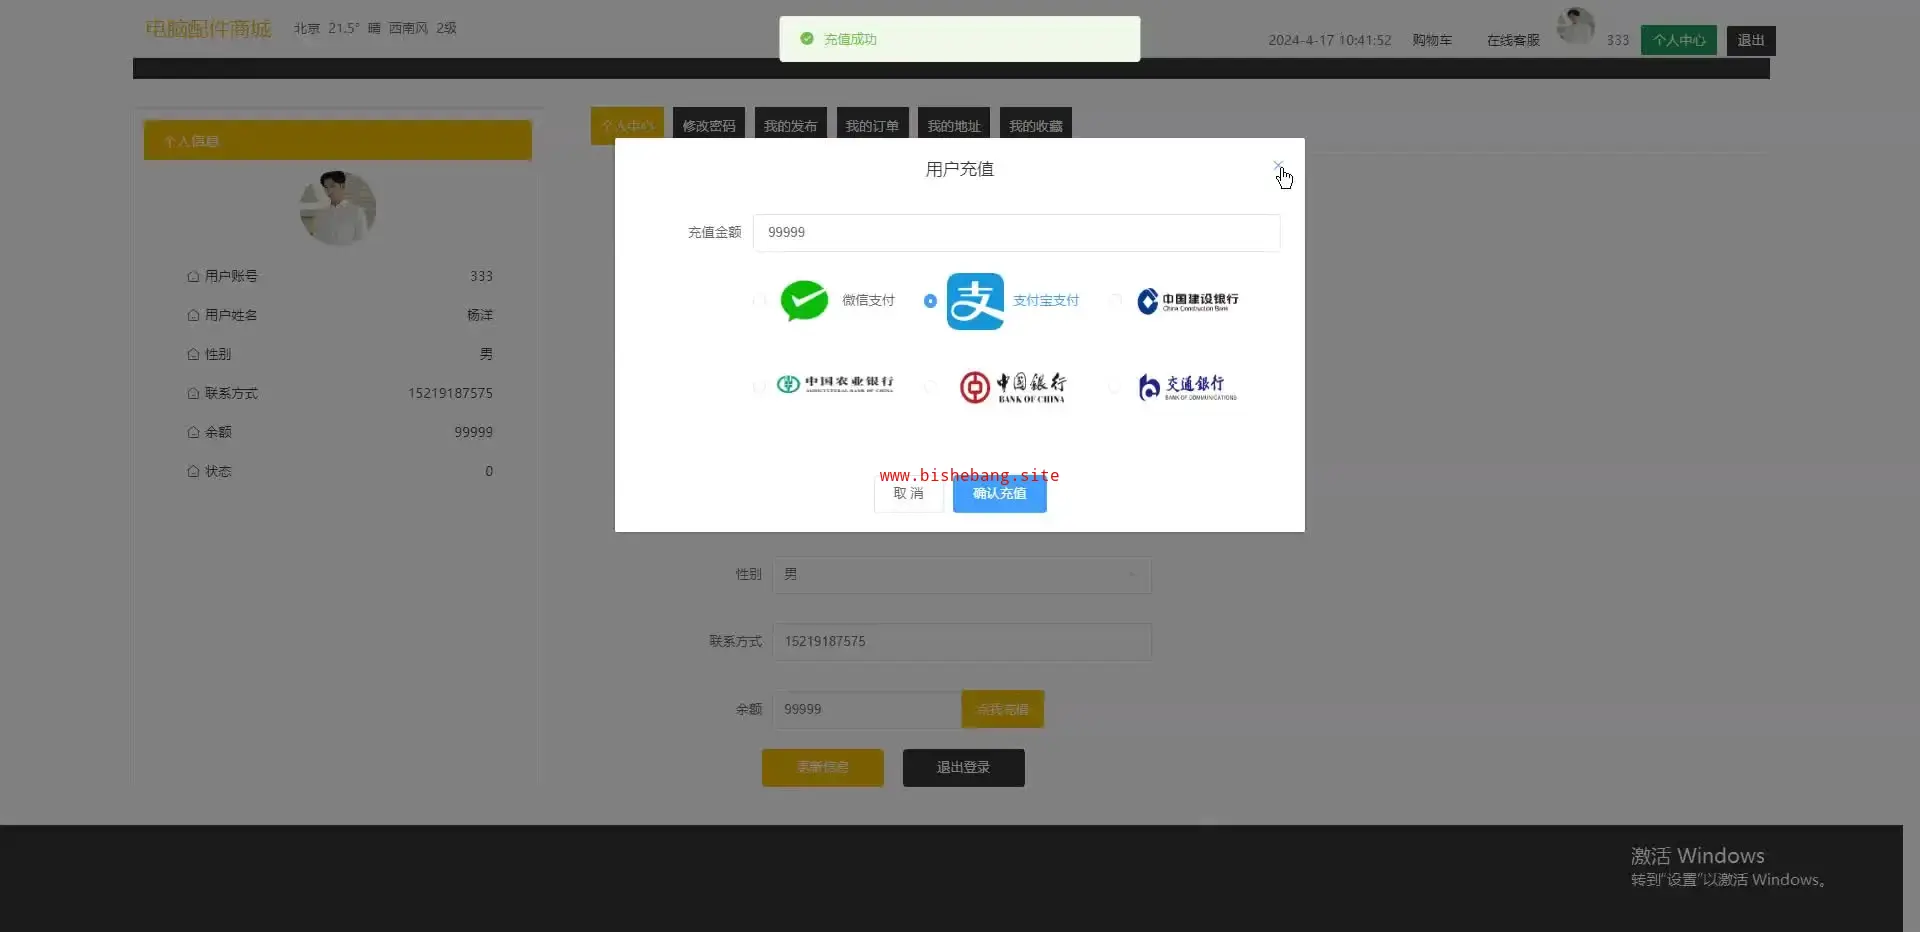Select the 交通银行 radio button
The image size is (1920, 932).
pyautogui.click(x=1116, y=387)
